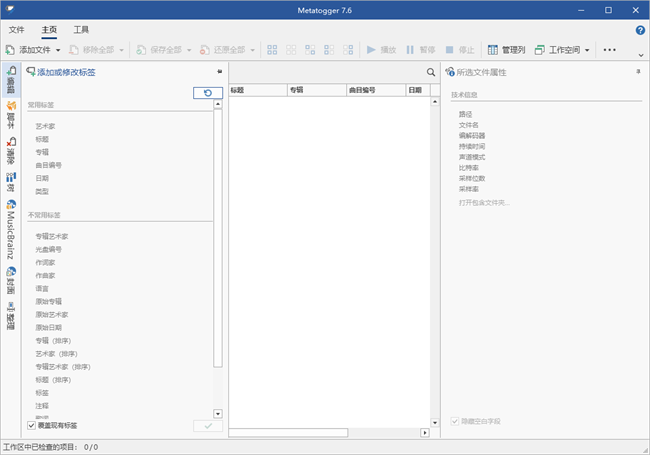The width and height of the screenshot is (650, 455).
Task: Click the search magnifier icon above file list
Action: pyautogui.click(x=431, y=72)
